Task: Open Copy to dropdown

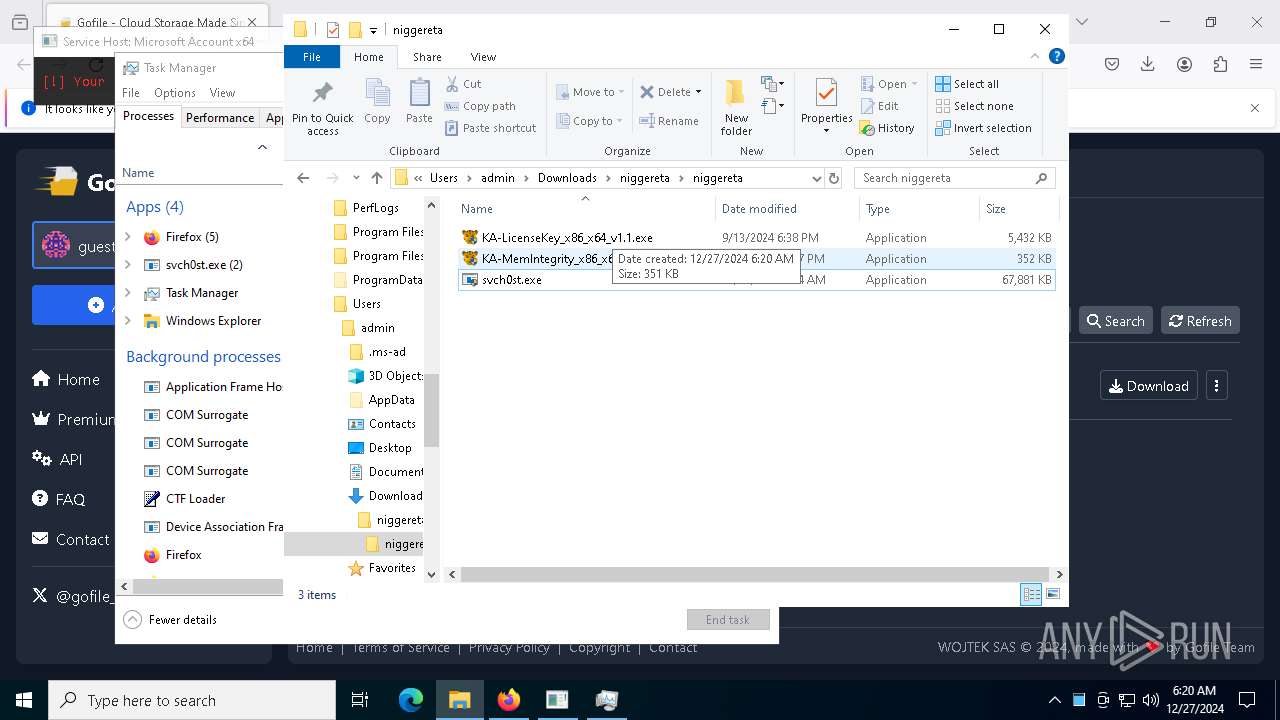Action: 590,121
